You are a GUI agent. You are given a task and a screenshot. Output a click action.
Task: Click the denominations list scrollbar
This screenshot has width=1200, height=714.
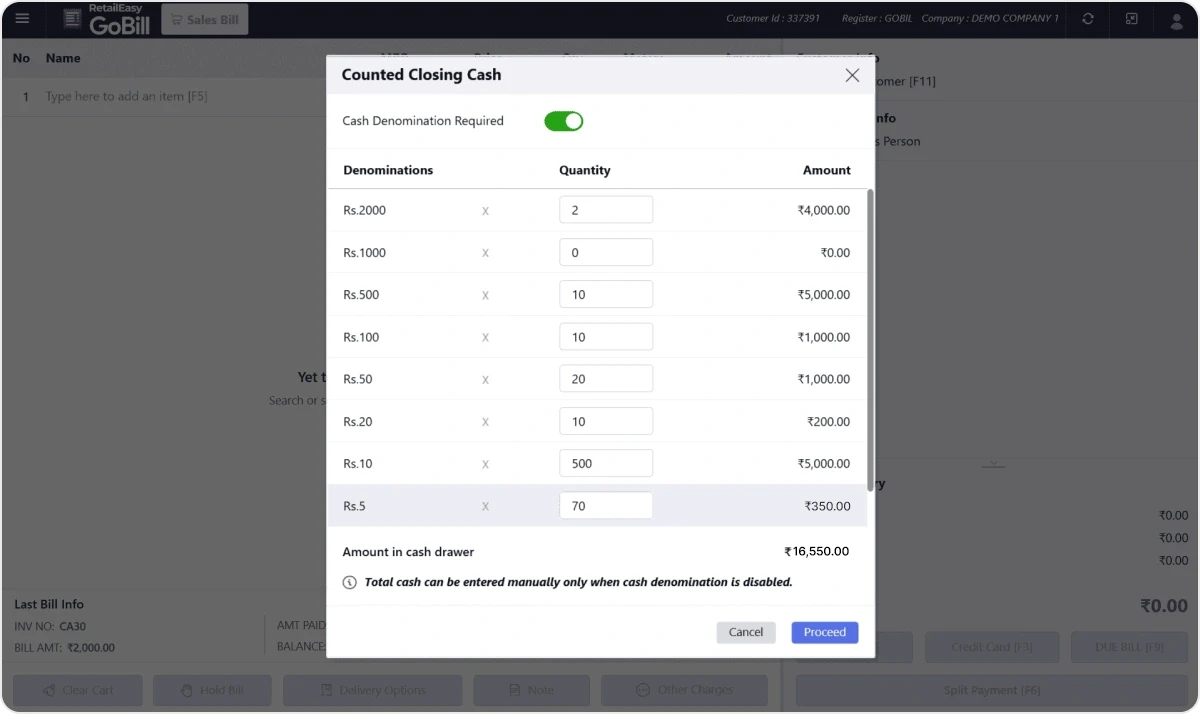[870, 340]
